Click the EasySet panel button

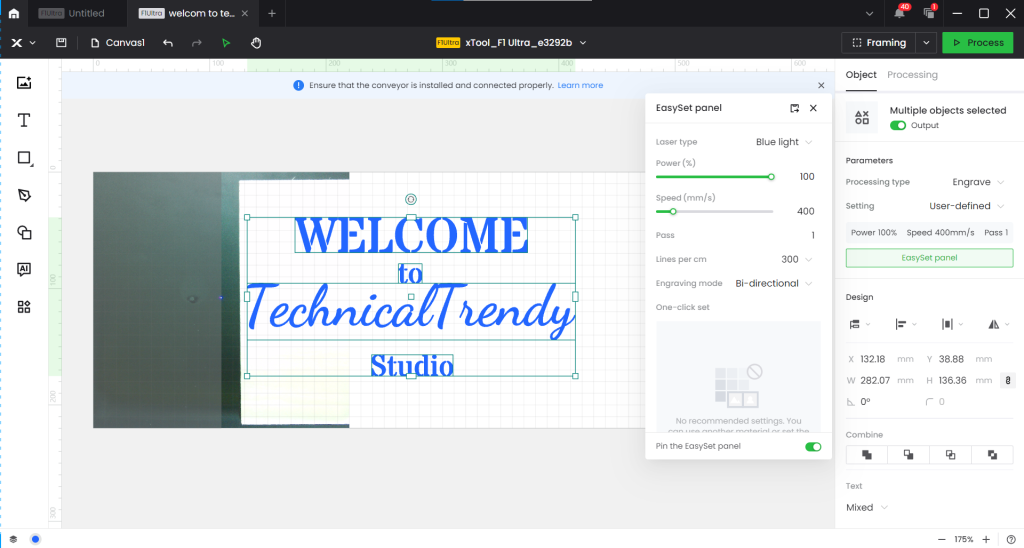[929, 257]
